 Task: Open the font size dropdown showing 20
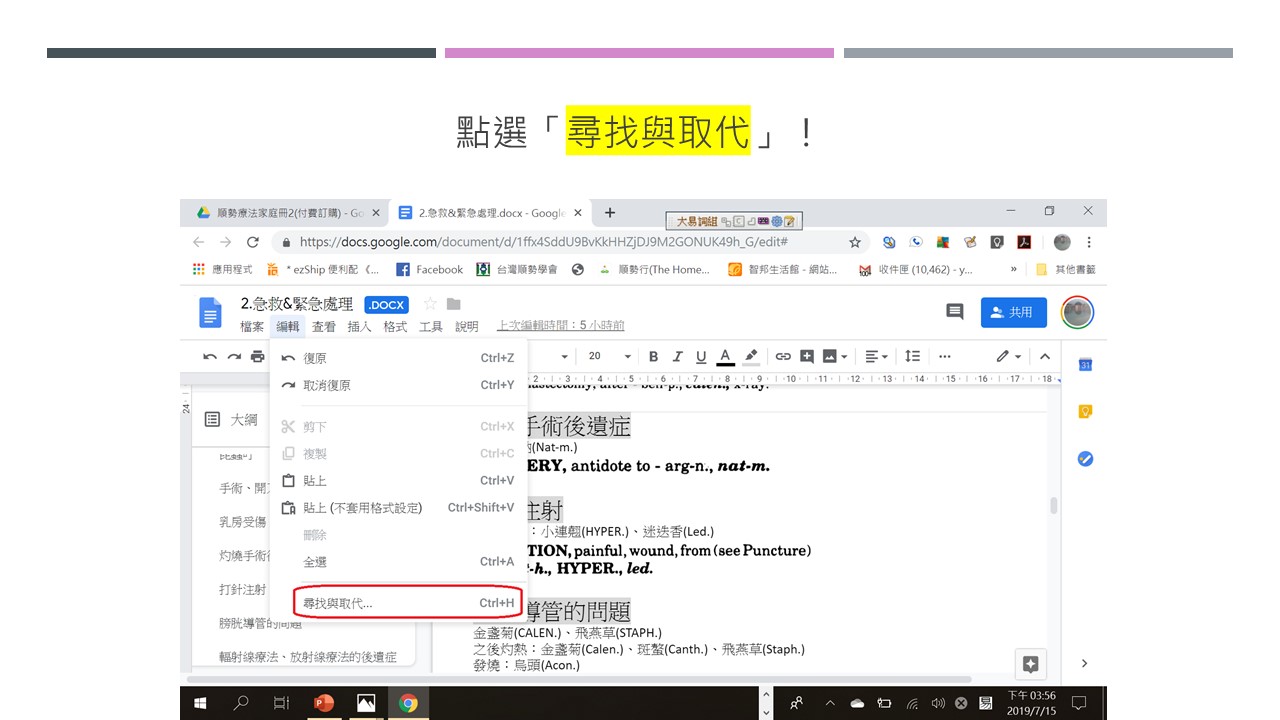point(609,357)
